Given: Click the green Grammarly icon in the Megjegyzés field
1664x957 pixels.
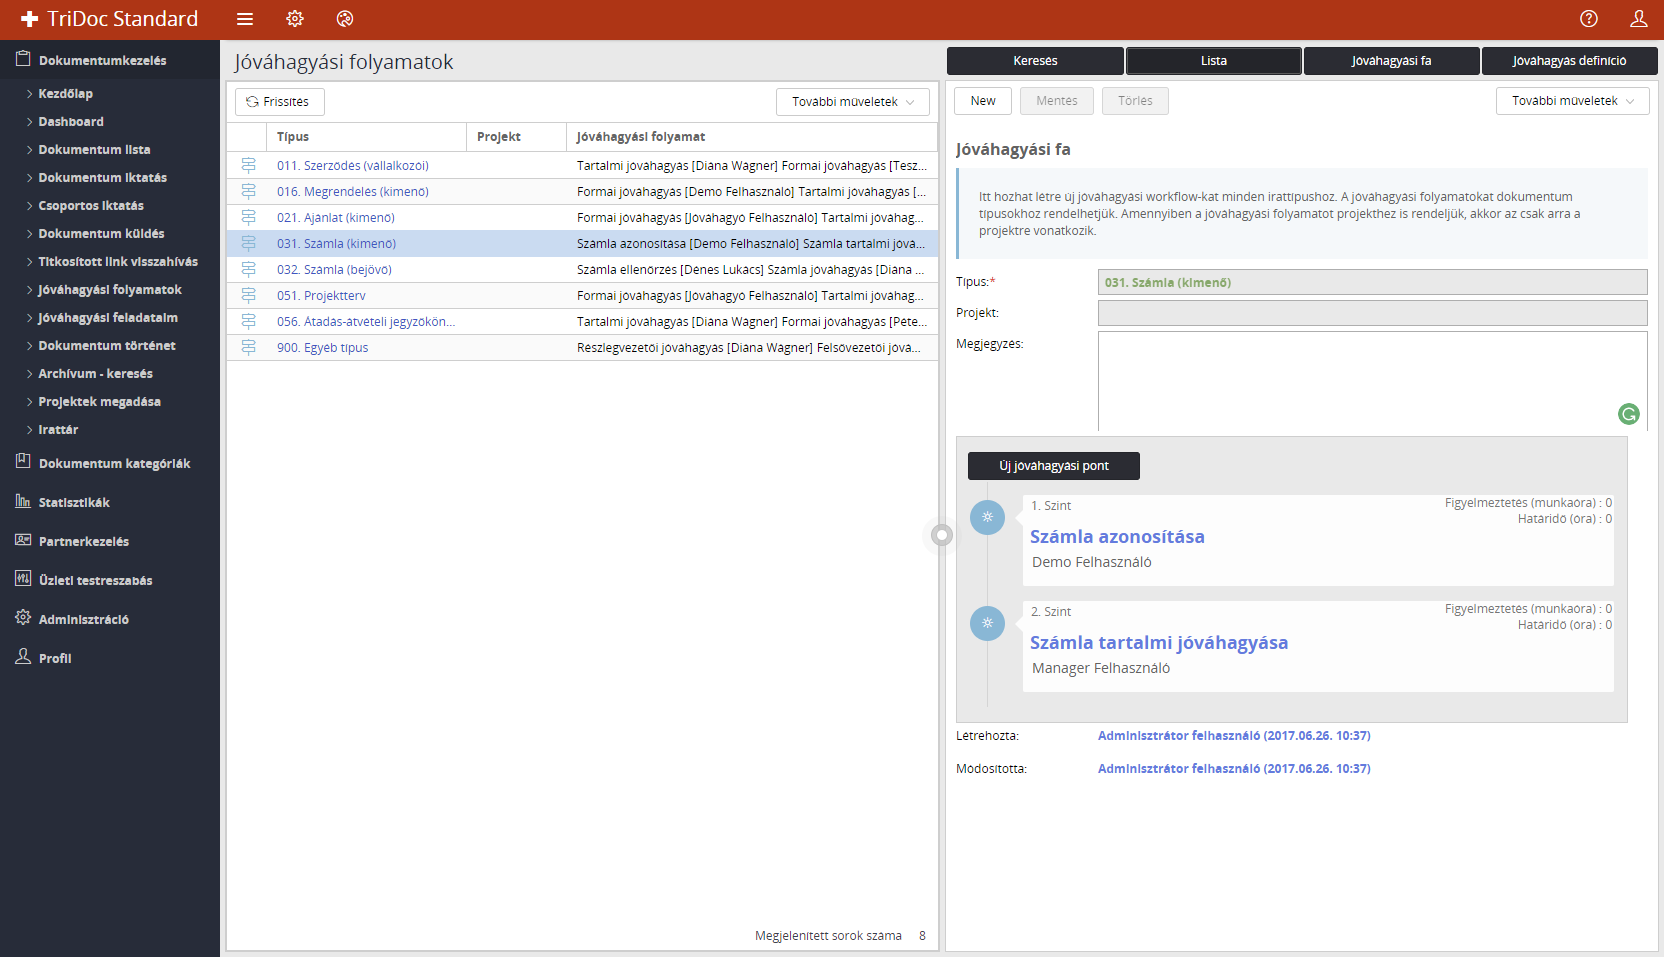Looking at the screenshot, I should pyautogui.click(x=1629, y=414).
